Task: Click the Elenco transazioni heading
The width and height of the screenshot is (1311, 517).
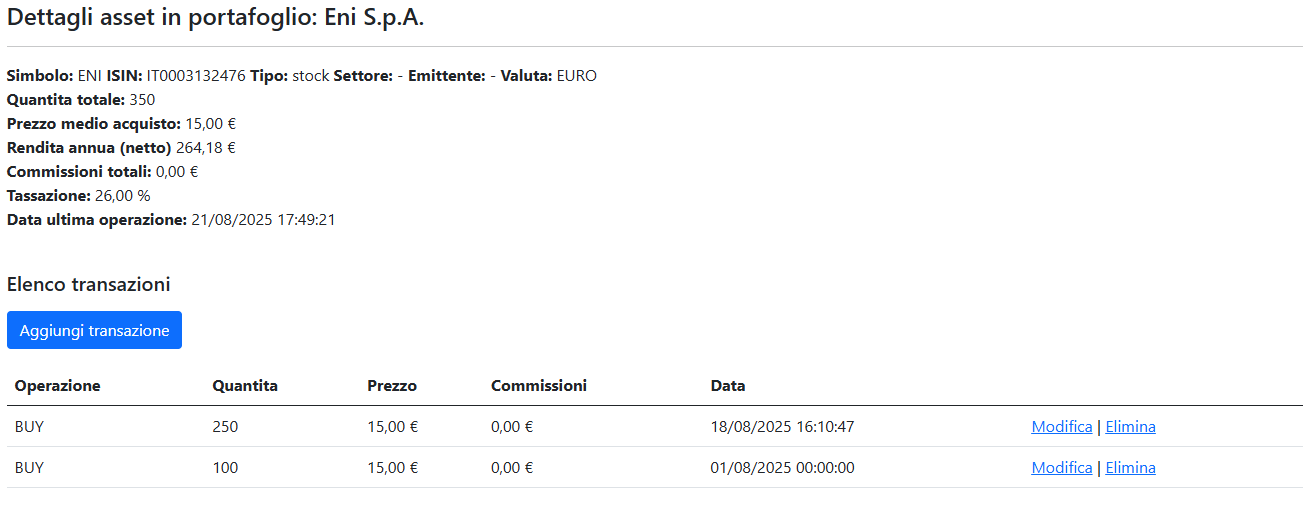Action: (88, 285)
